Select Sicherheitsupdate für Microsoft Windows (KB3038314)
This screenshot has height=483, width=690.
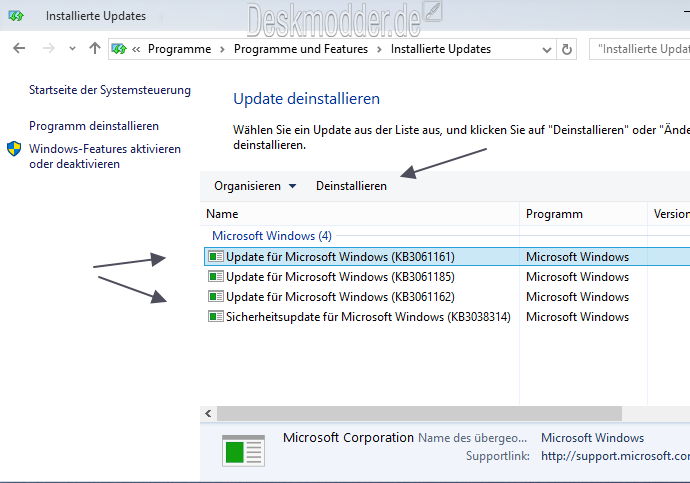(447, 317)
